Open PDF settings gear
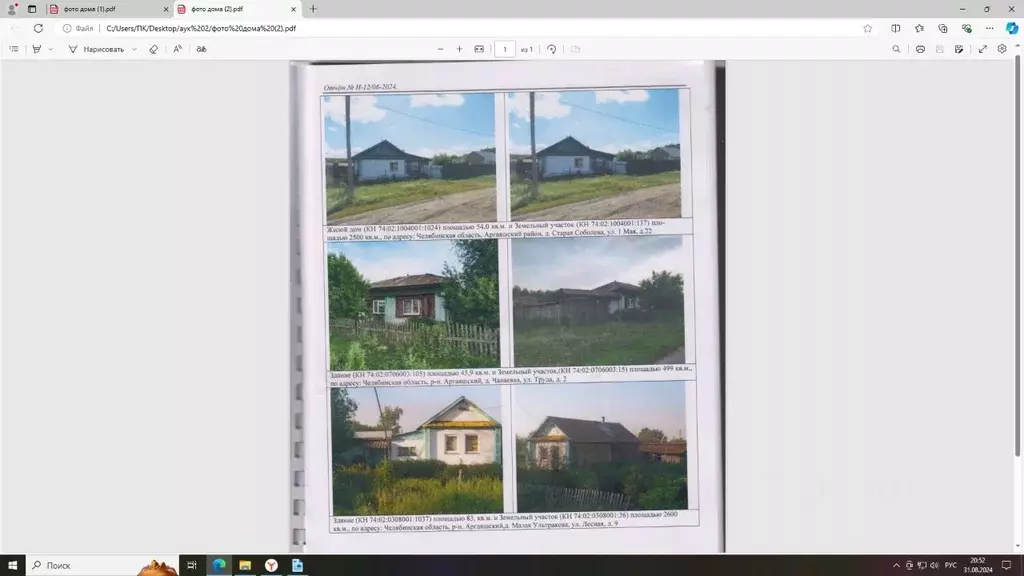This screenshot has width=1024, height=576. tap(1002, 49)
